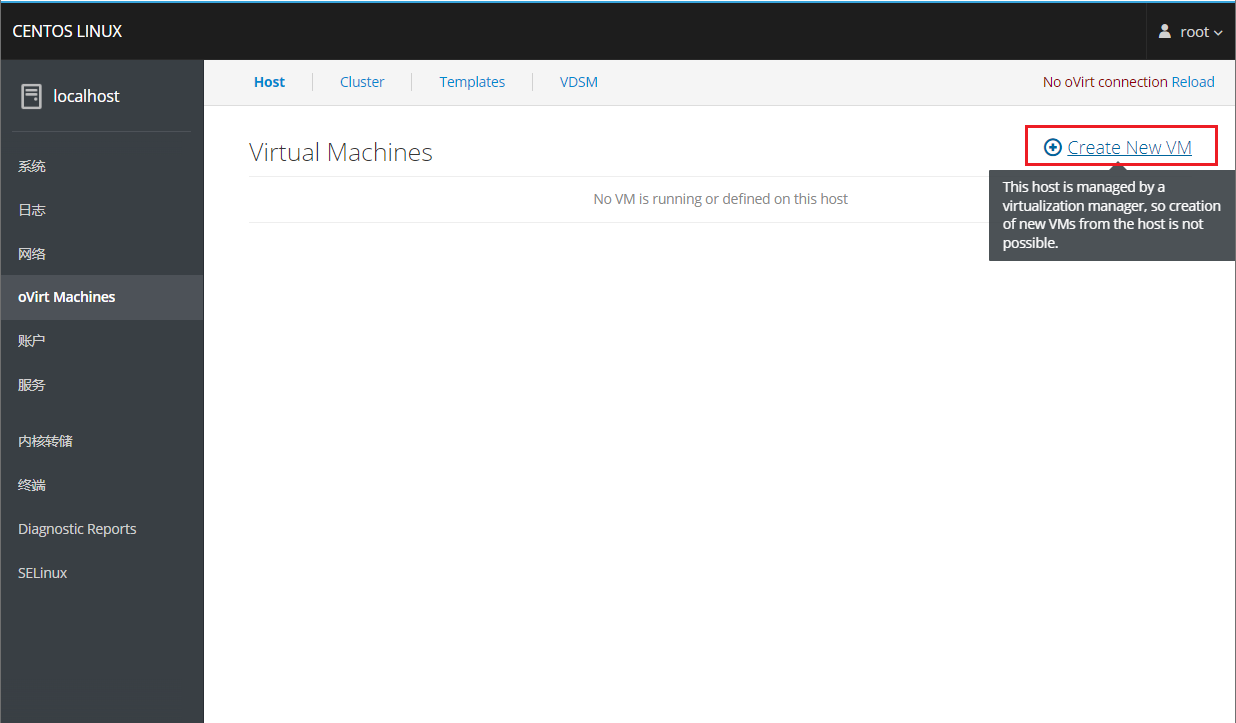Image resolution: width=1236 pixels, height=723 pixels.
Task: Click the Reload link
Action: (1193, 82)
